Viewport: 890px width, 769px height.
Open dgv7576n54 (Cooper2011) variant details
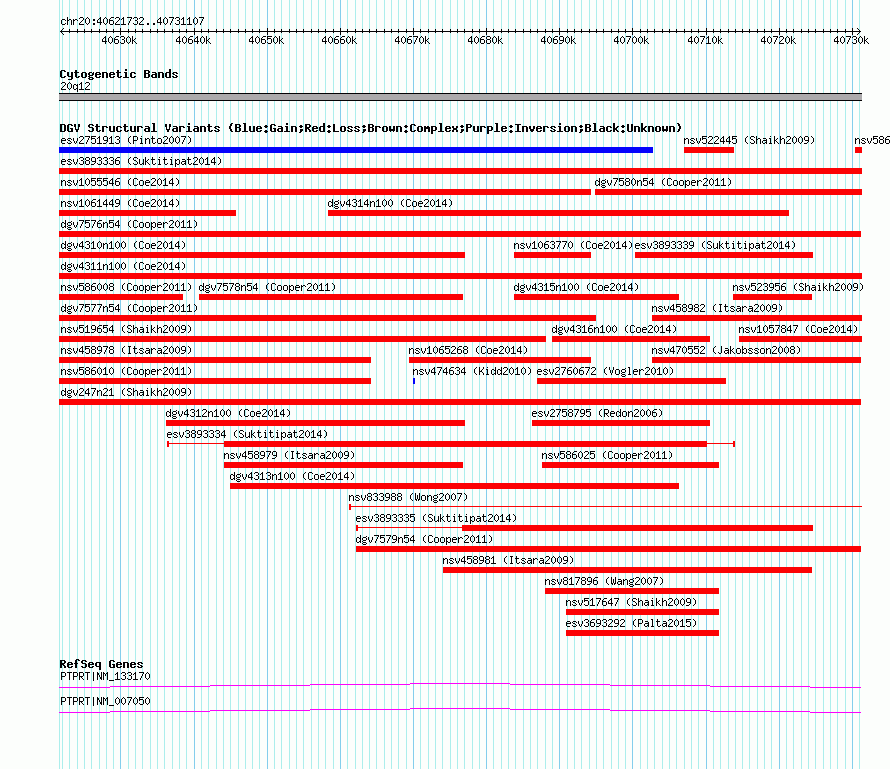click(460, 234)
